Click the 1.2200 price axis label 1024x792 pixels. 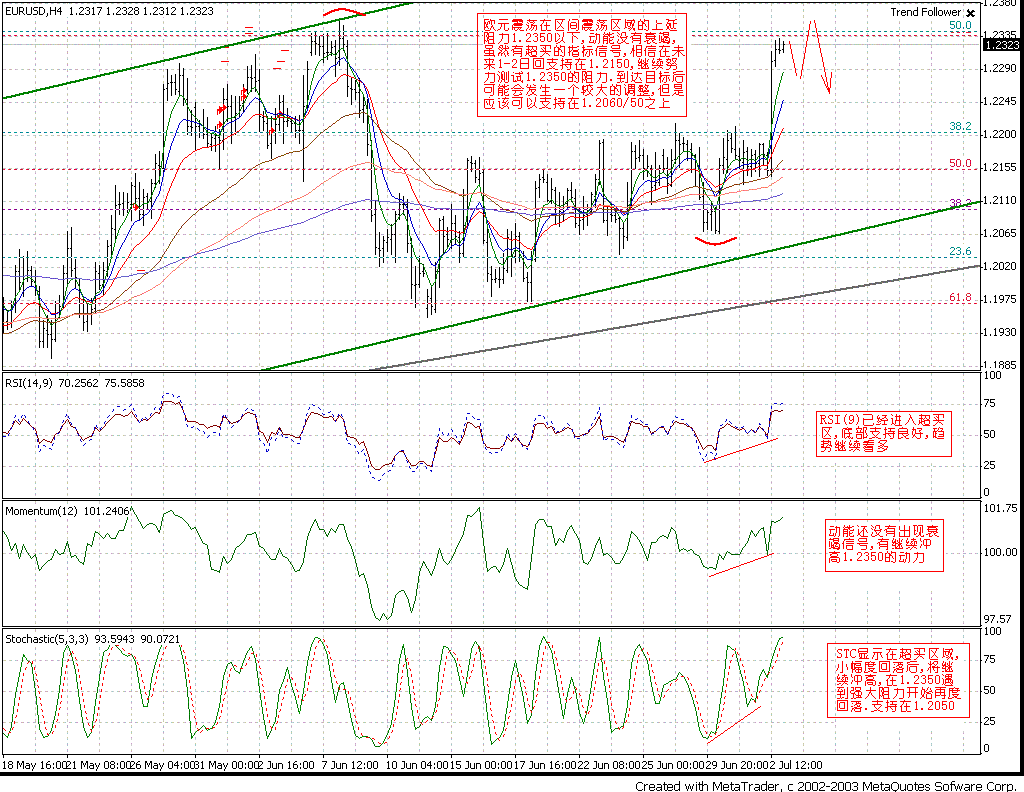[1000, 134]
